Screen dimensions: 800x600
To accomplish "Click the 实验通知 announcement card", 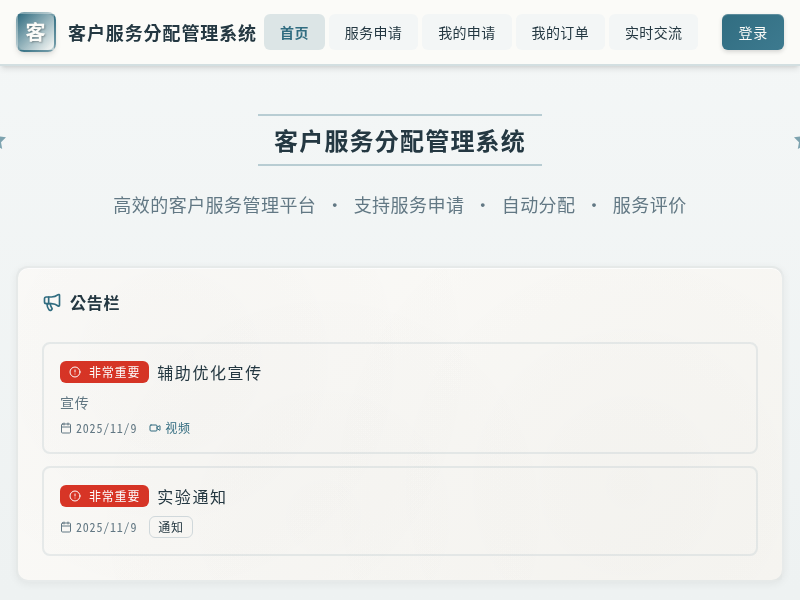I will tap(400, 510).
